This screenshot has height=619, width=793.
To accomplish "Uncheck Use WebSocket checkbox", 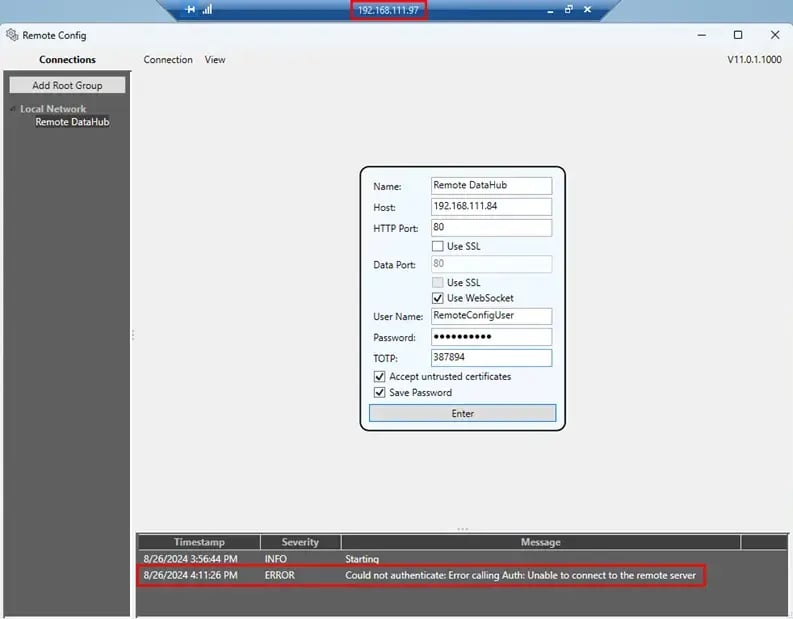I will click(x=438, y=298).
